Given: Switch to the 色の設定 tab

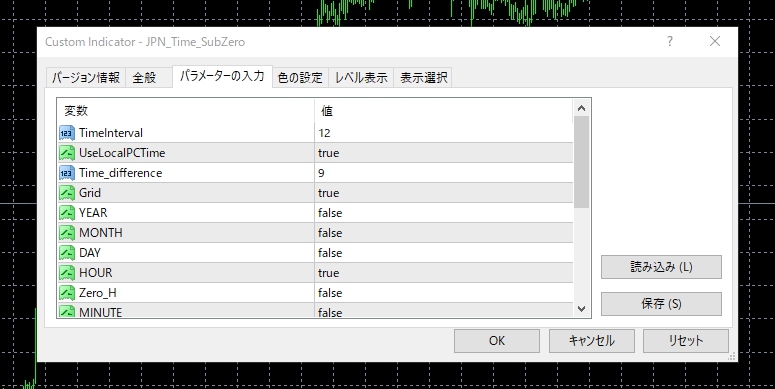Looking at the screenshot, I should coord(300,78).
